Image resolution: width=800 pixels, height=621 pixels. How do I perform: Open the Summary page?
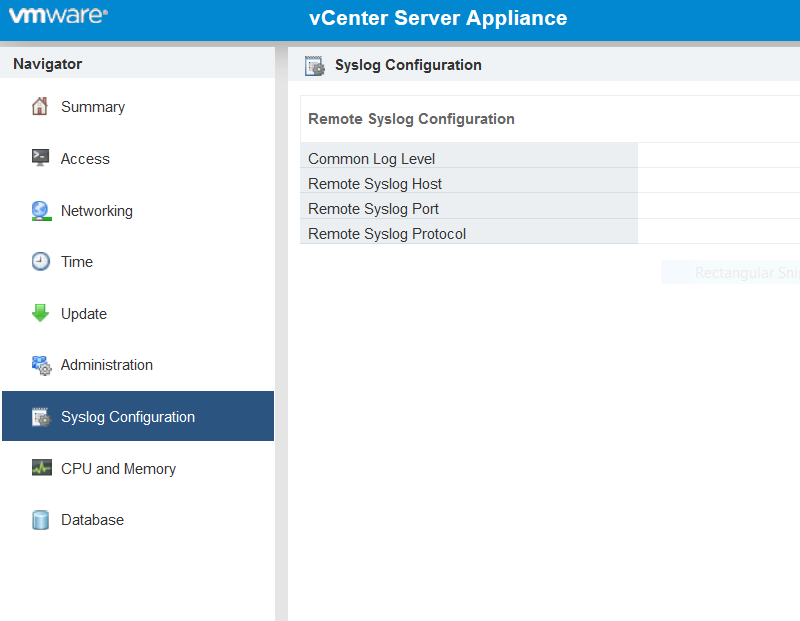93,106
